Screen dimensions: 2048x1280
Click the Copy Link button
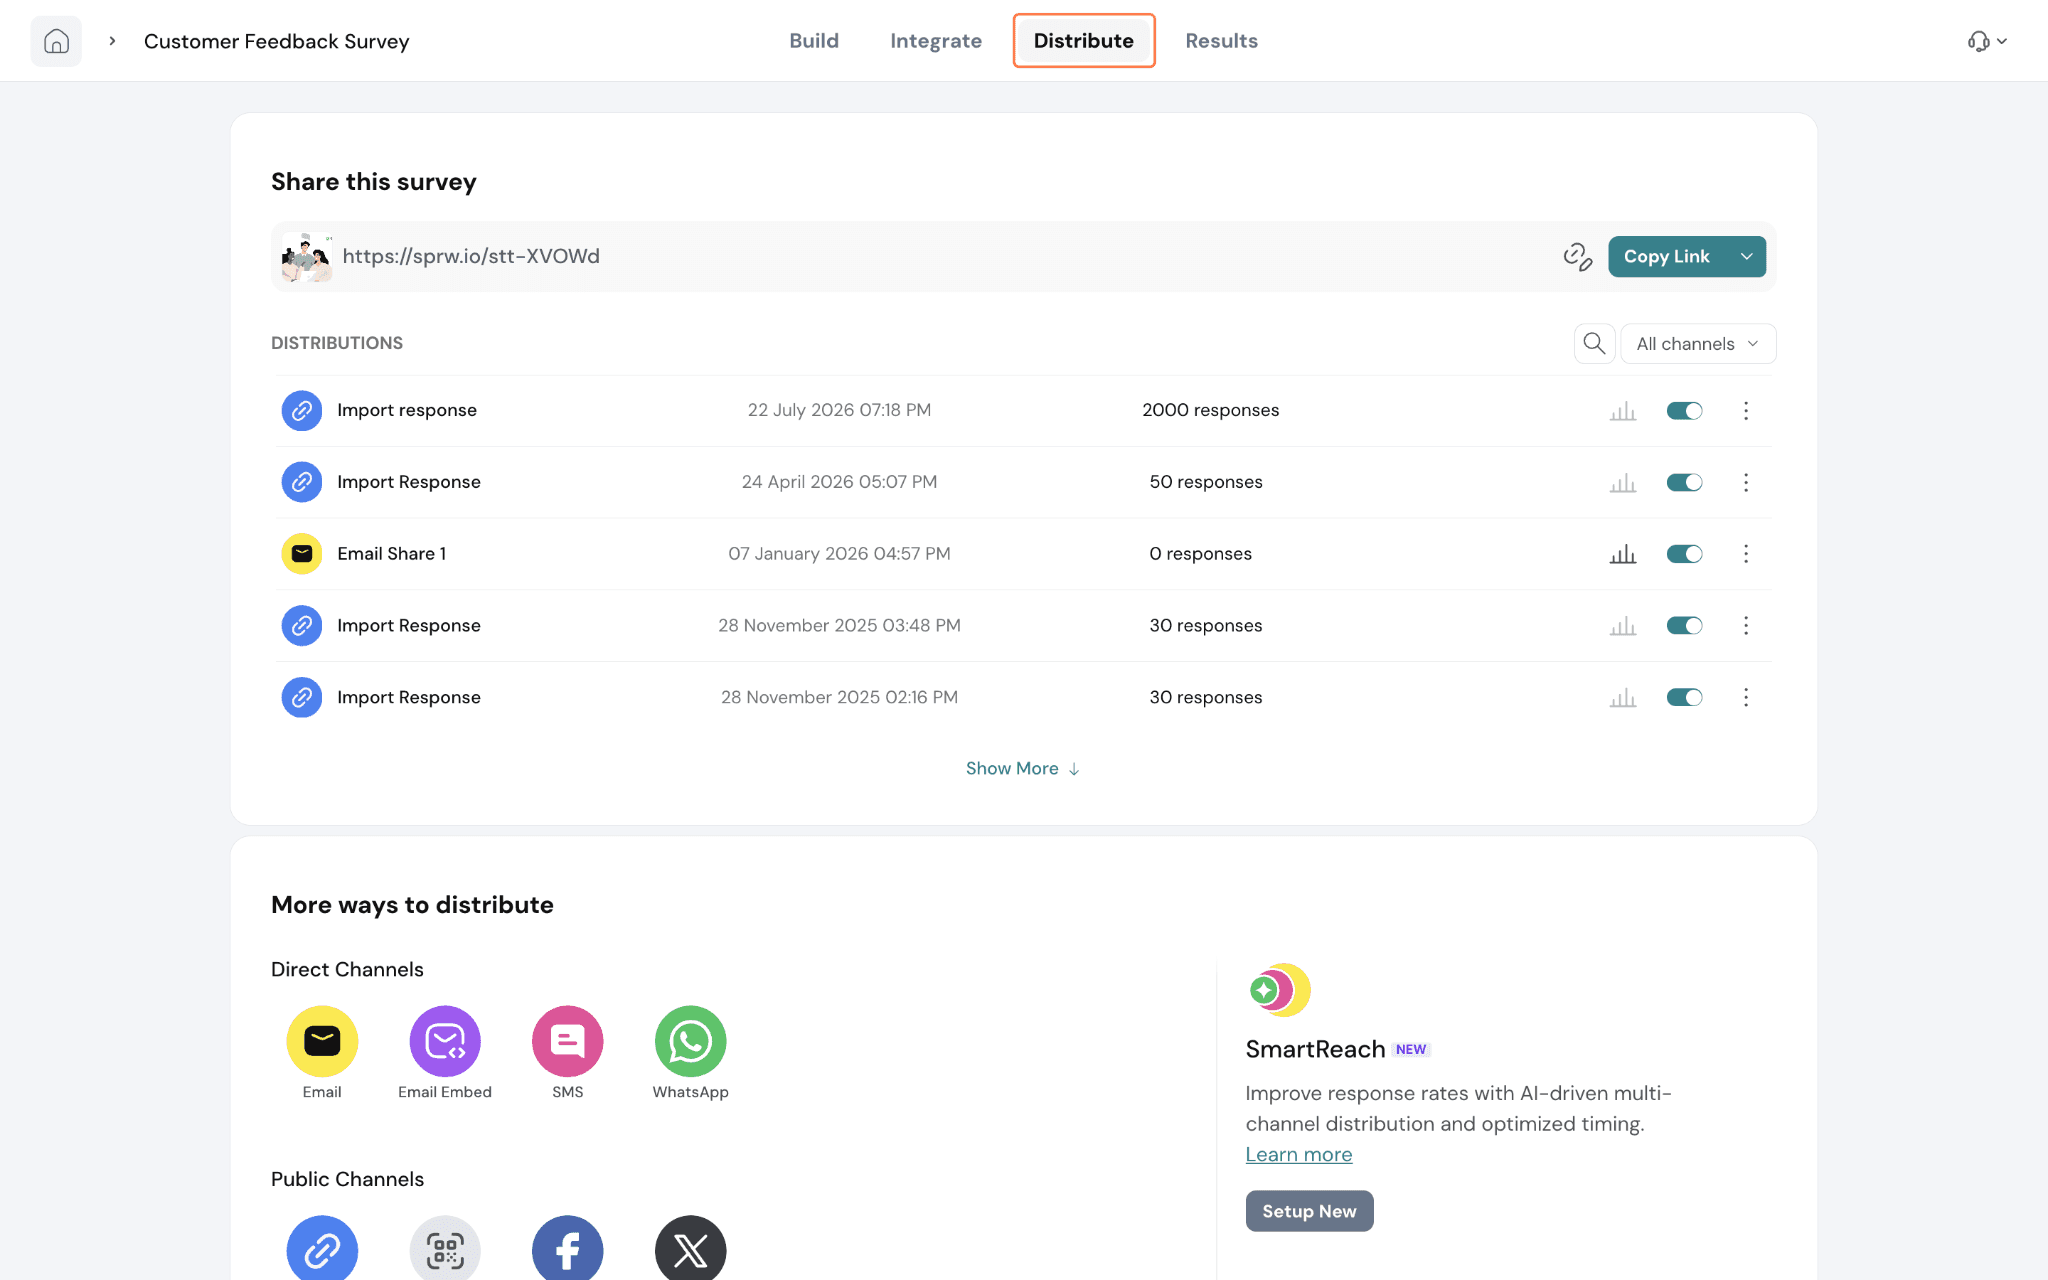(1667, 257)
